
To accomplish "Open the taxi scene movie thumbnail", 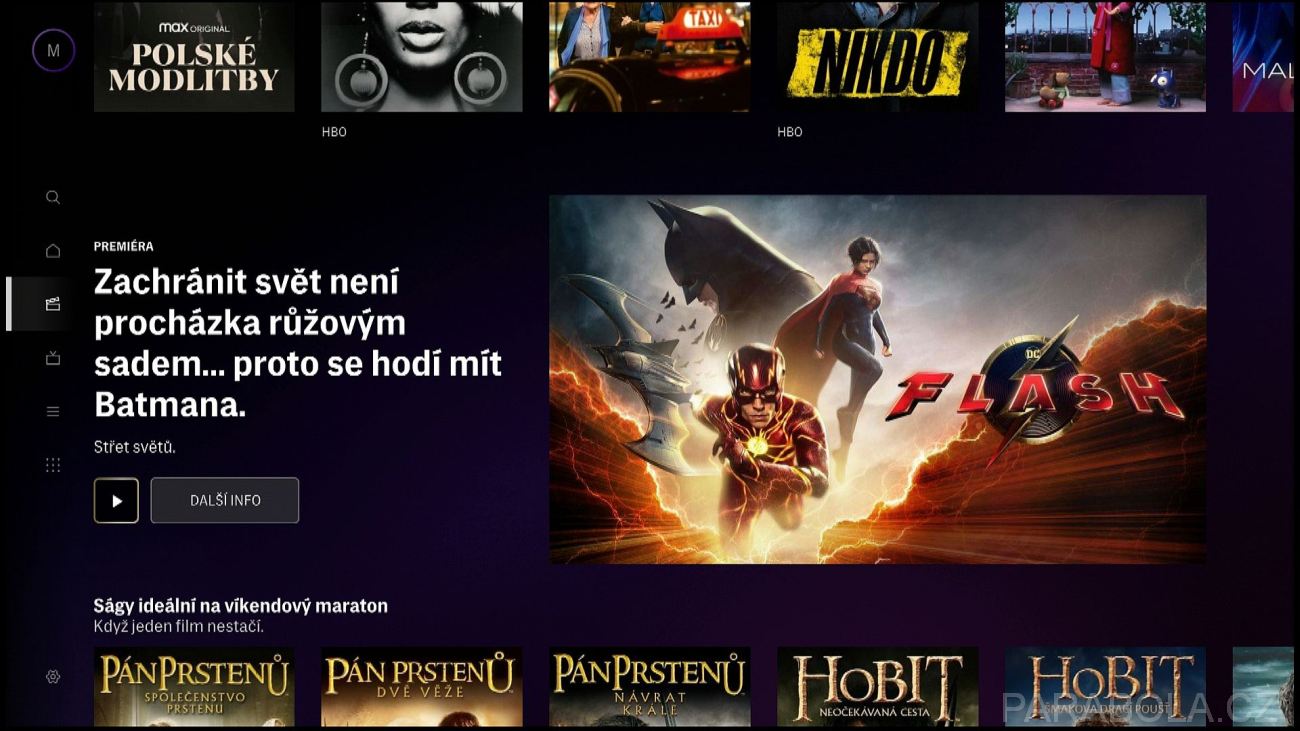I will coord(649,56).
